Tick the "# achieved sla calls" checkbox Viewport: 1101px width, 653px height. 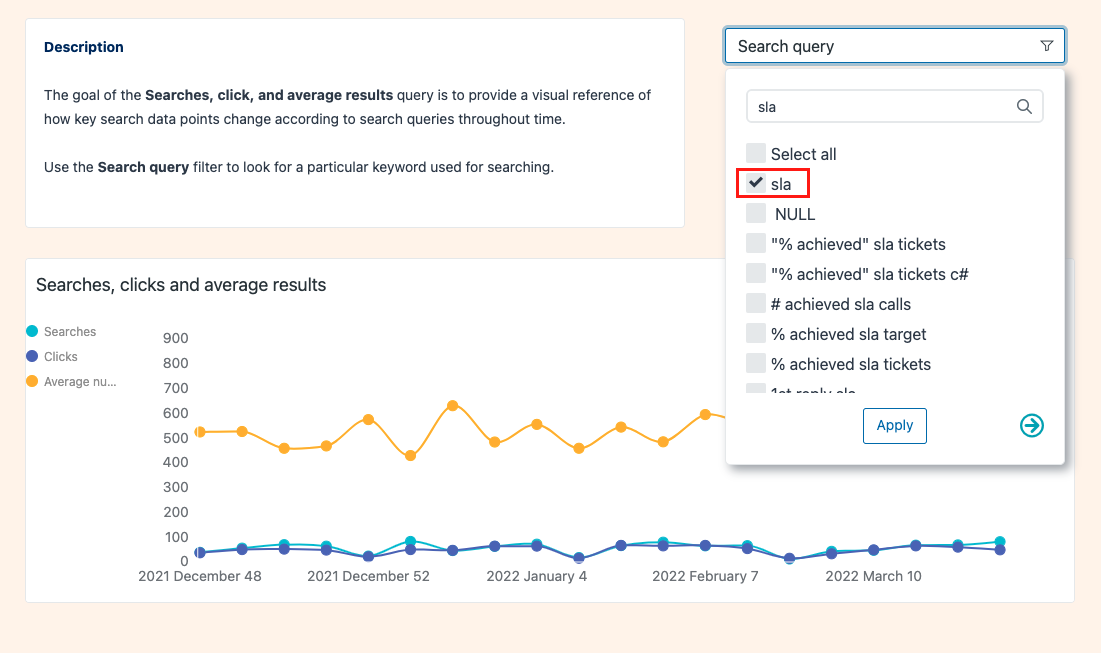point(756,304)
